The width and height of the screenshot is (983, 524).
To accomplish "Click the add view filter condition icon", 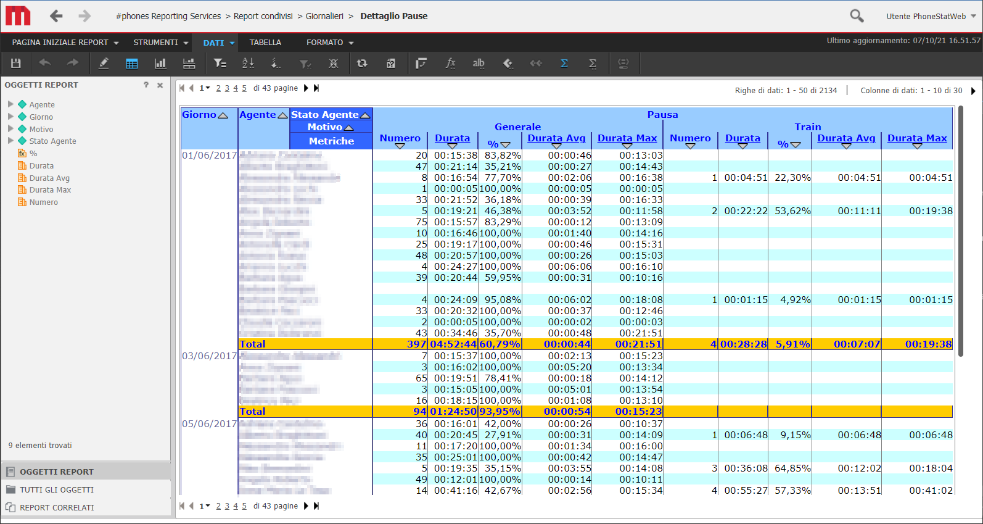I will [421, 63].
